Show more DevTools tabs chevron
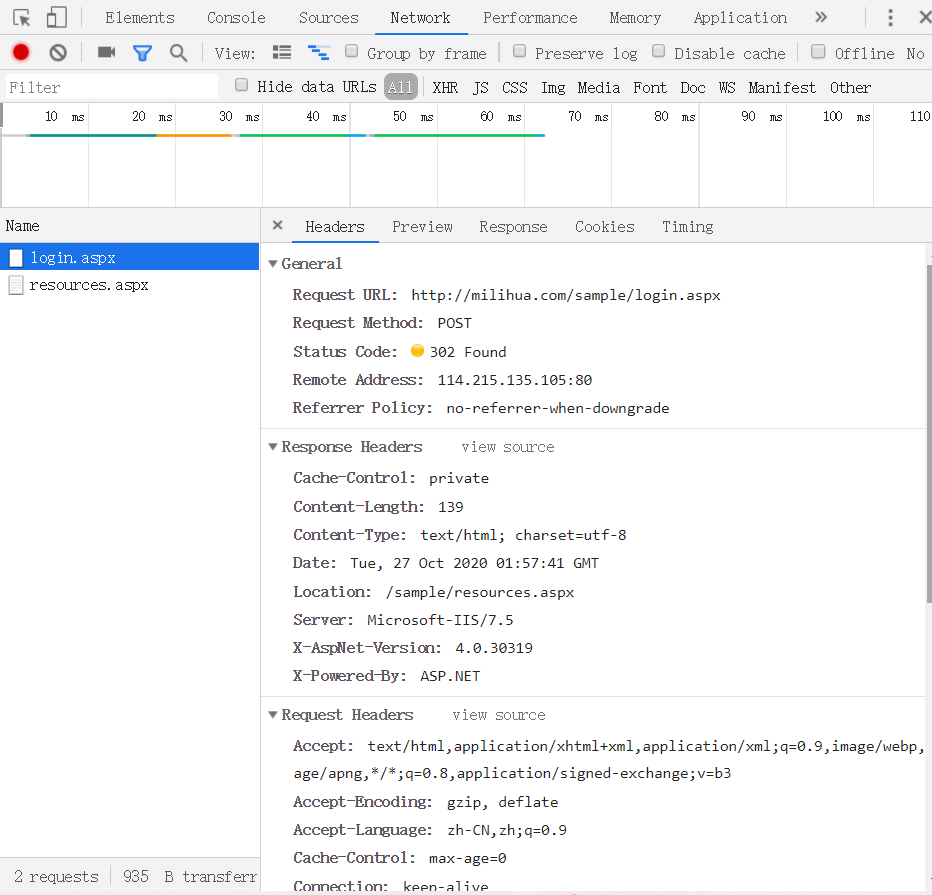The image size is (932, 895). (x=821, y=17)
